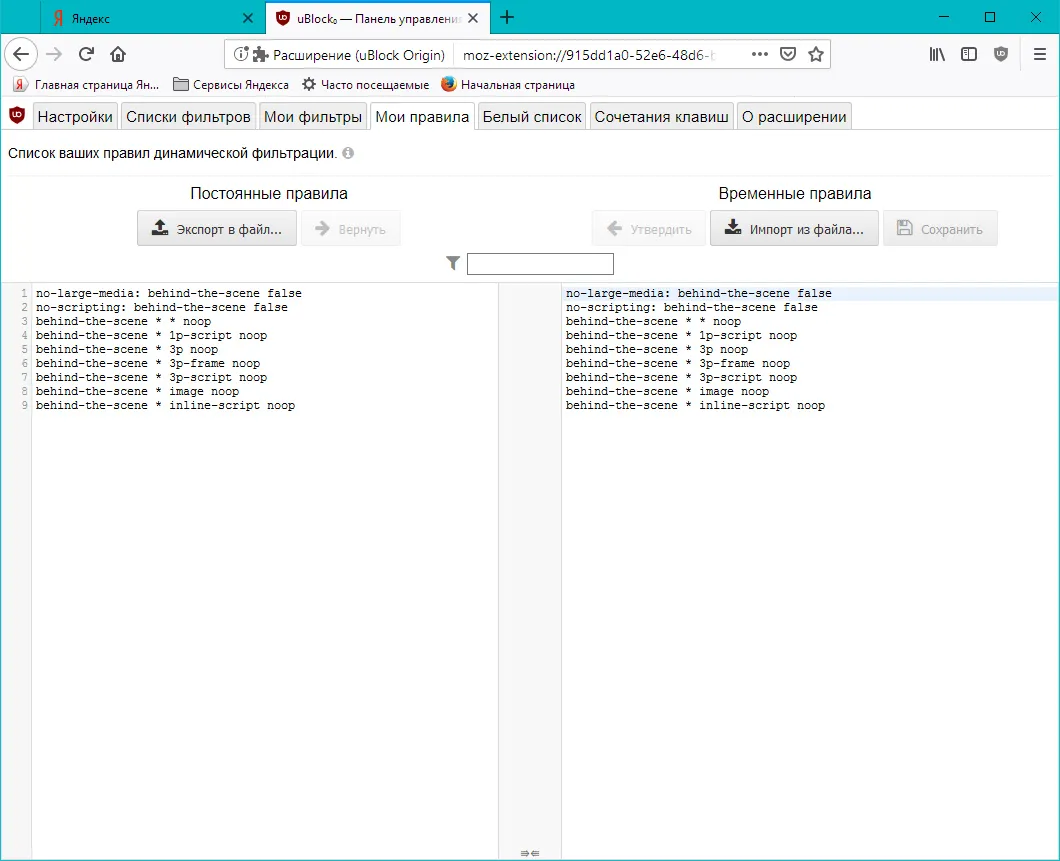Image resolution: width=1060 pixels, height=861 pixels.
Task: Open a new browser tab
Action: pyautogui.click(x=507, y=18)
